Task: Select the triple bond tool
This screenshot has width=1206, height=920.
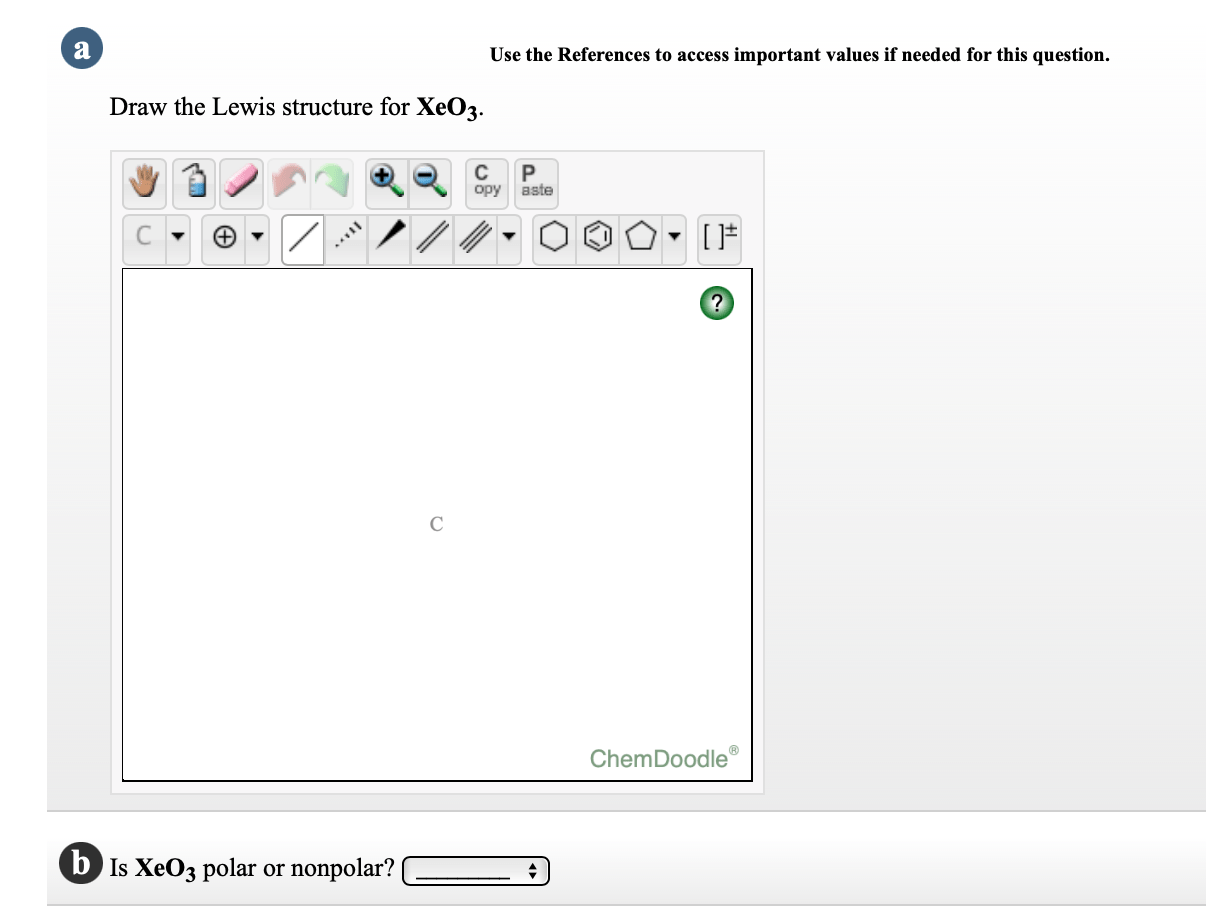Action: click(x=476, y=240)
